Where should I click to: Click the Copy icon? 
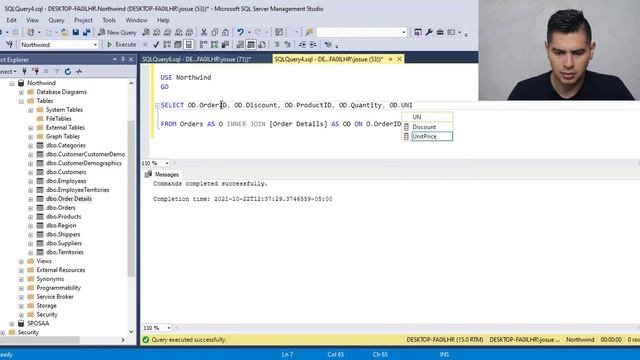215,32
